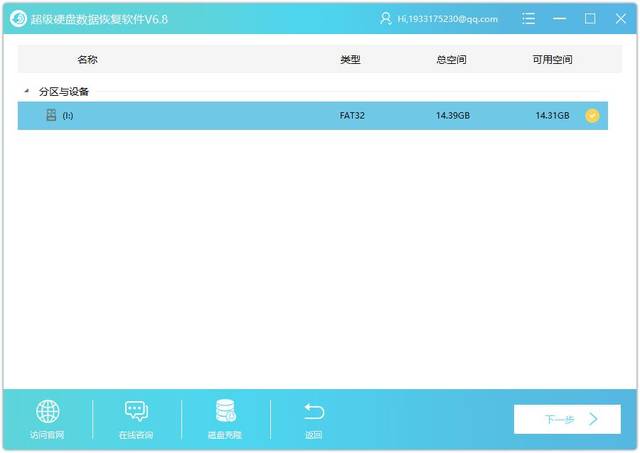Maximize the data recovery window
Screen dimensions: 640x453
click(x=590, y=18)
